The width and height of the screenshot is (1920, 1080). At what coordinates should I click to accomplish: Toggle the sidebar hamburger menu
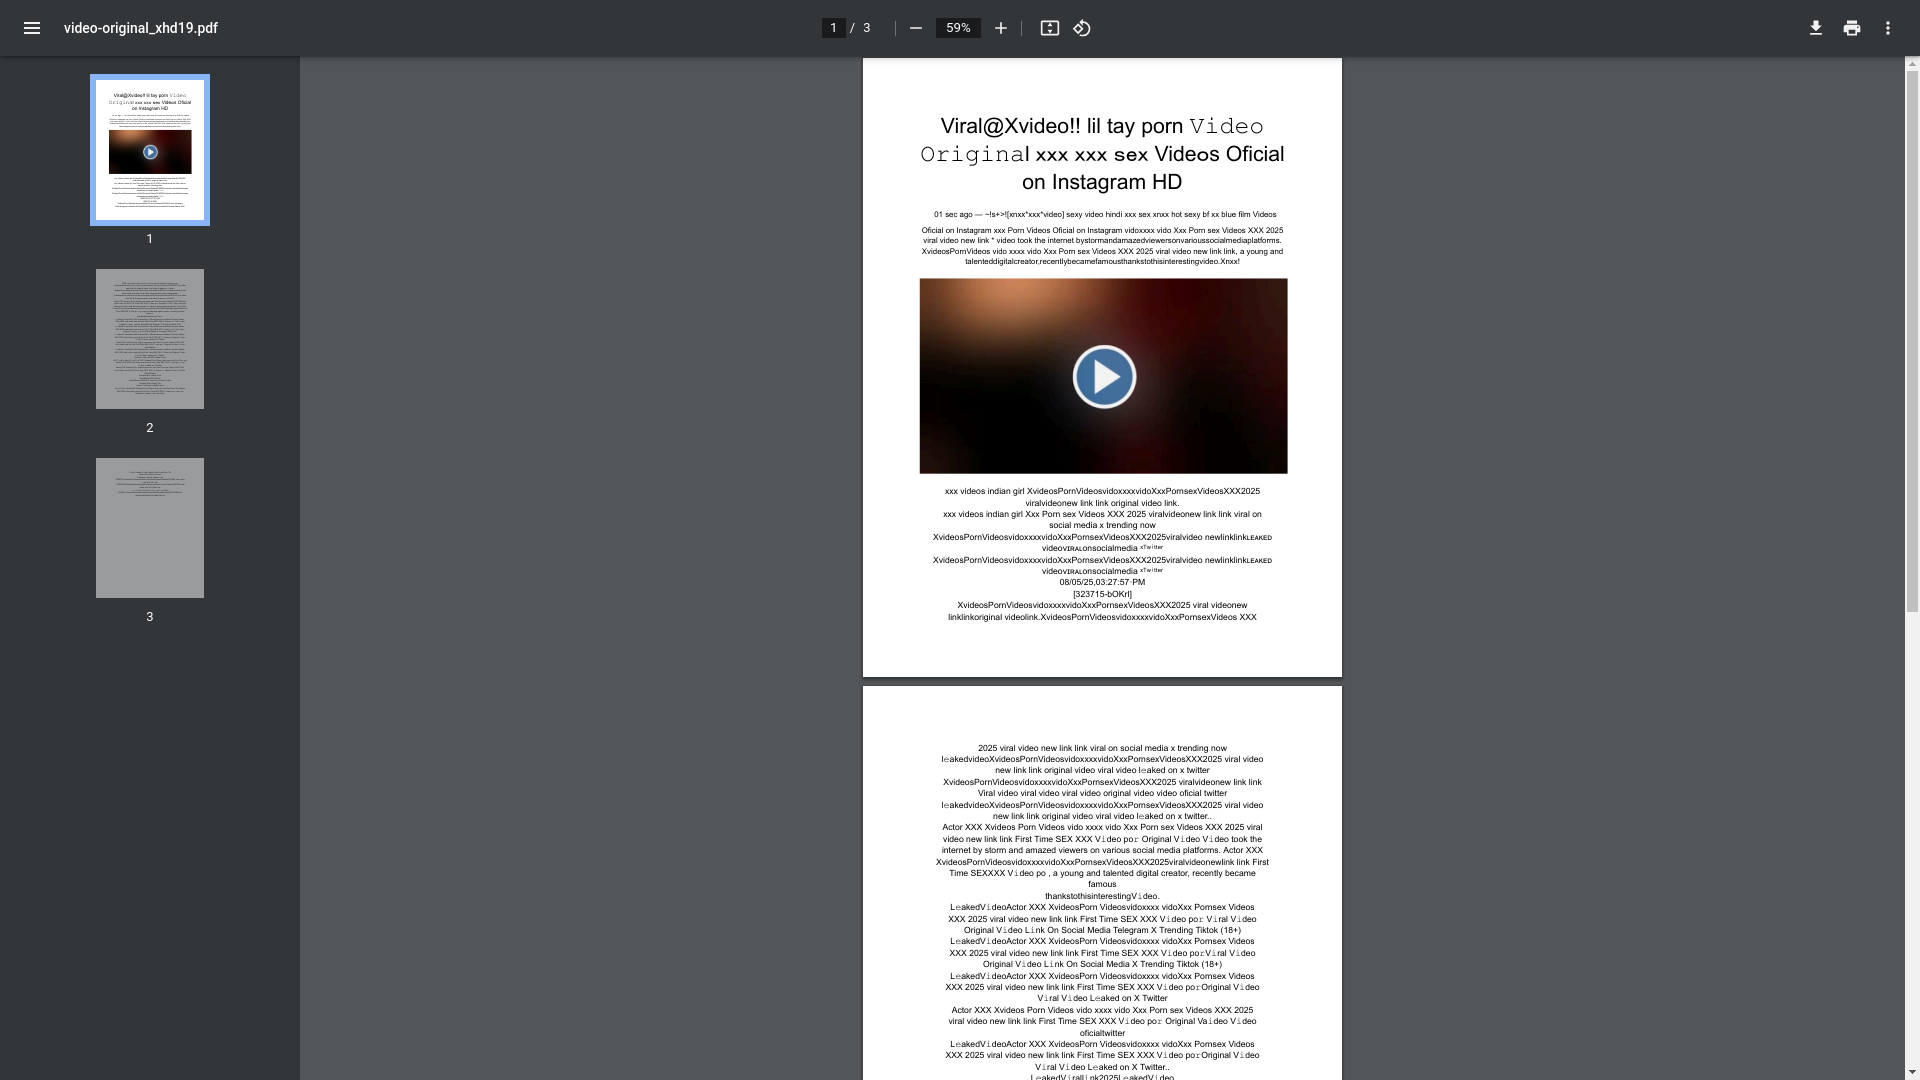click(32, 28)
